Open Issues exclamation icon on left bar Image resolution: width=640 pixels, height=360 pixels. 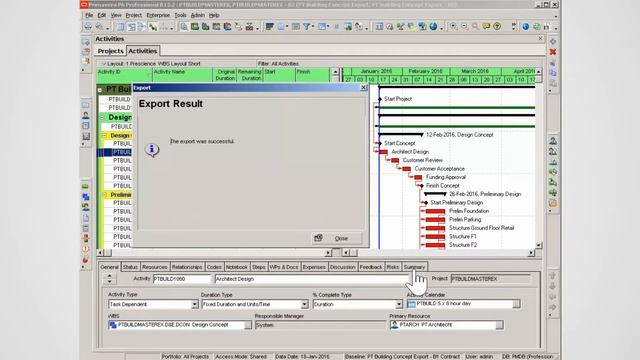[x=86, y=249]
